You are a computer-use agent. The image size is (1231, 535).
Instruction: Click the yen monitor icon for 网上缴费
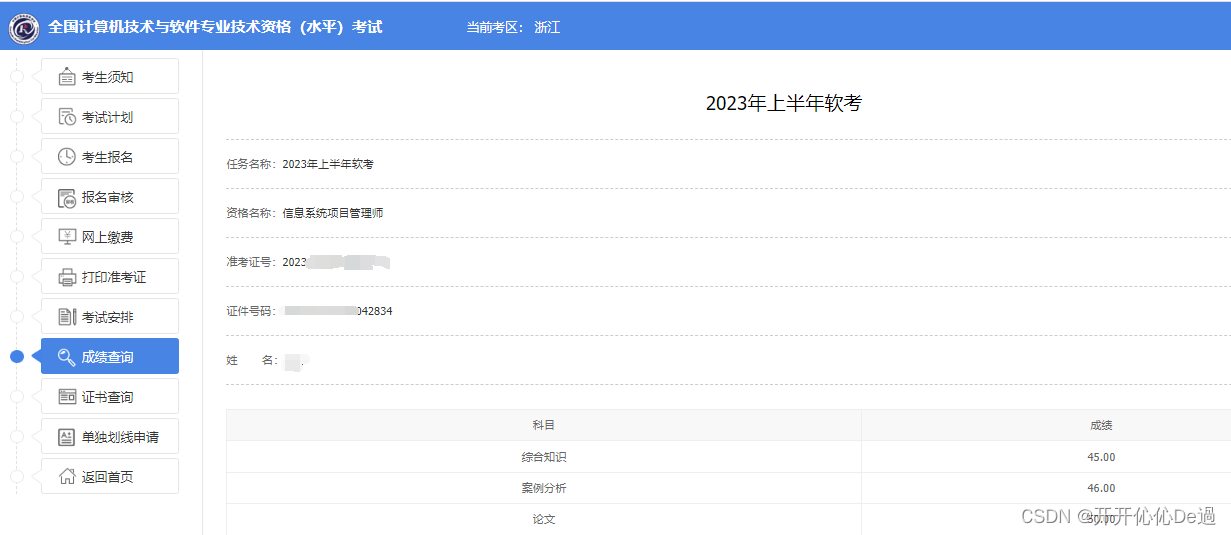67,237
